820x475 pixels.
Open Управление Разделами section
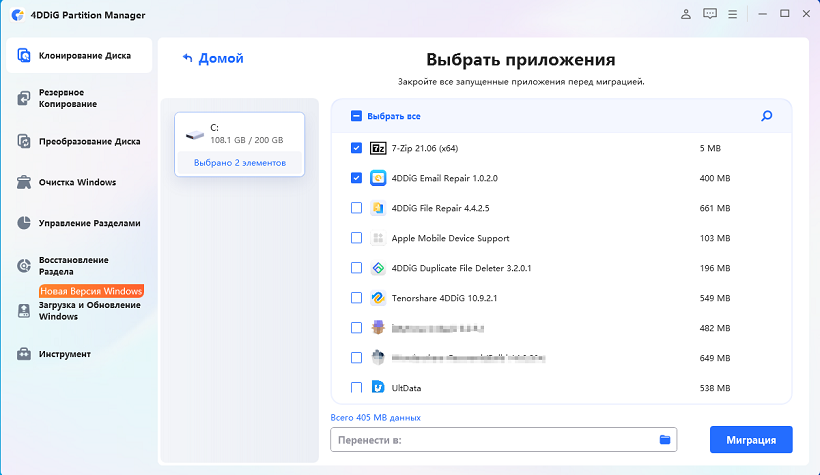pyautogui.click(x=79, y=223)
